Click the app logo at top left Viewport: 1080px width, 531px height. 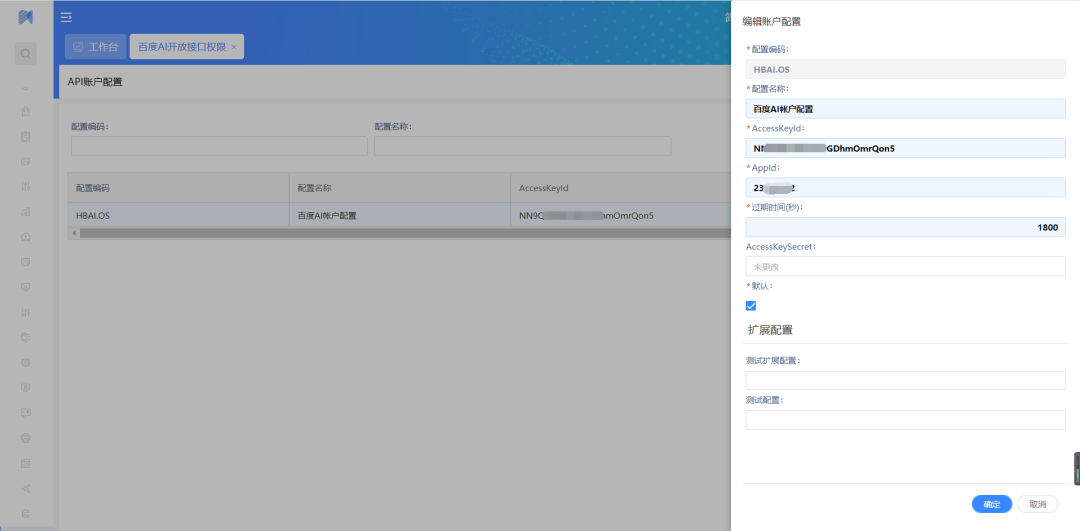pos(26,17)
